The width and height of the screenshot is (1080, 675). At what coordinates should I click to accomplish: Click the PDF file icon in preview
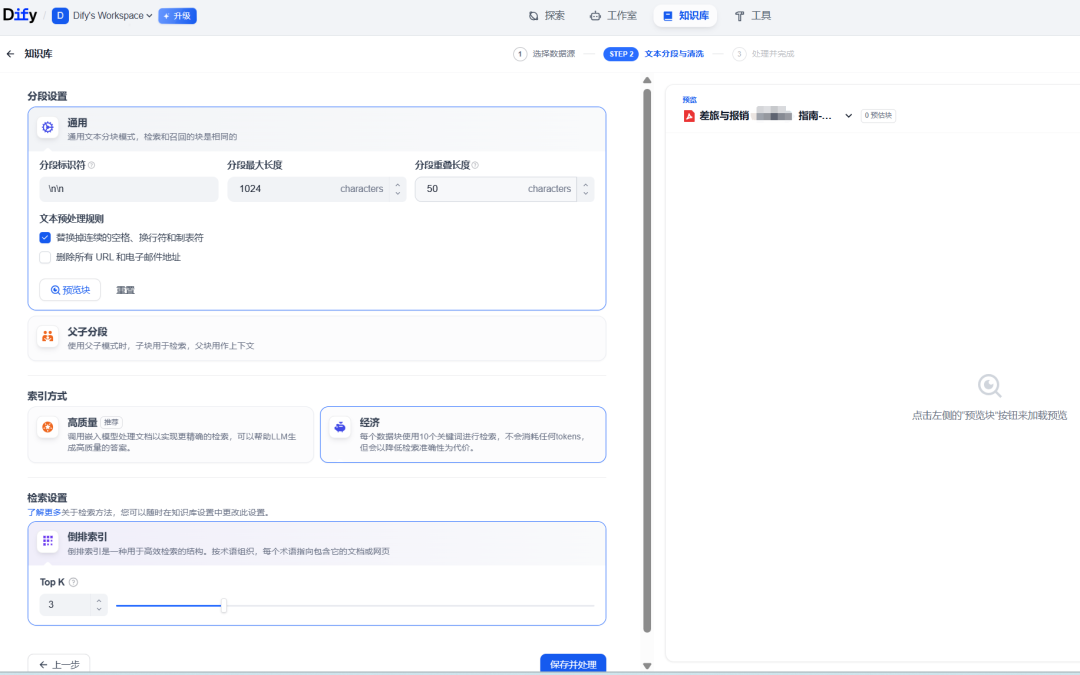tap(689, 116)
